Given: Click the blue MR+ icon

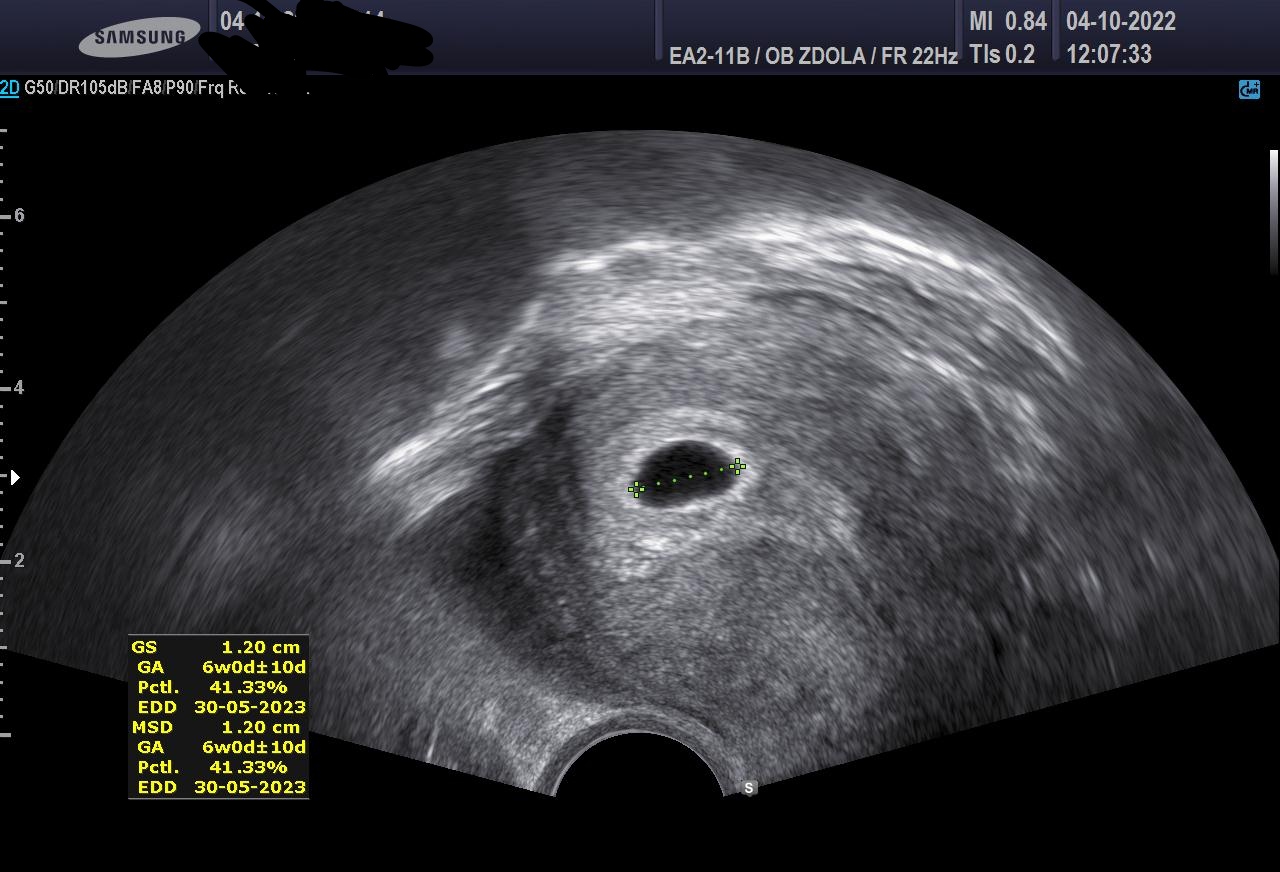Looking at the screenshot, I should pyautogui.click(x=1249, y=90).
